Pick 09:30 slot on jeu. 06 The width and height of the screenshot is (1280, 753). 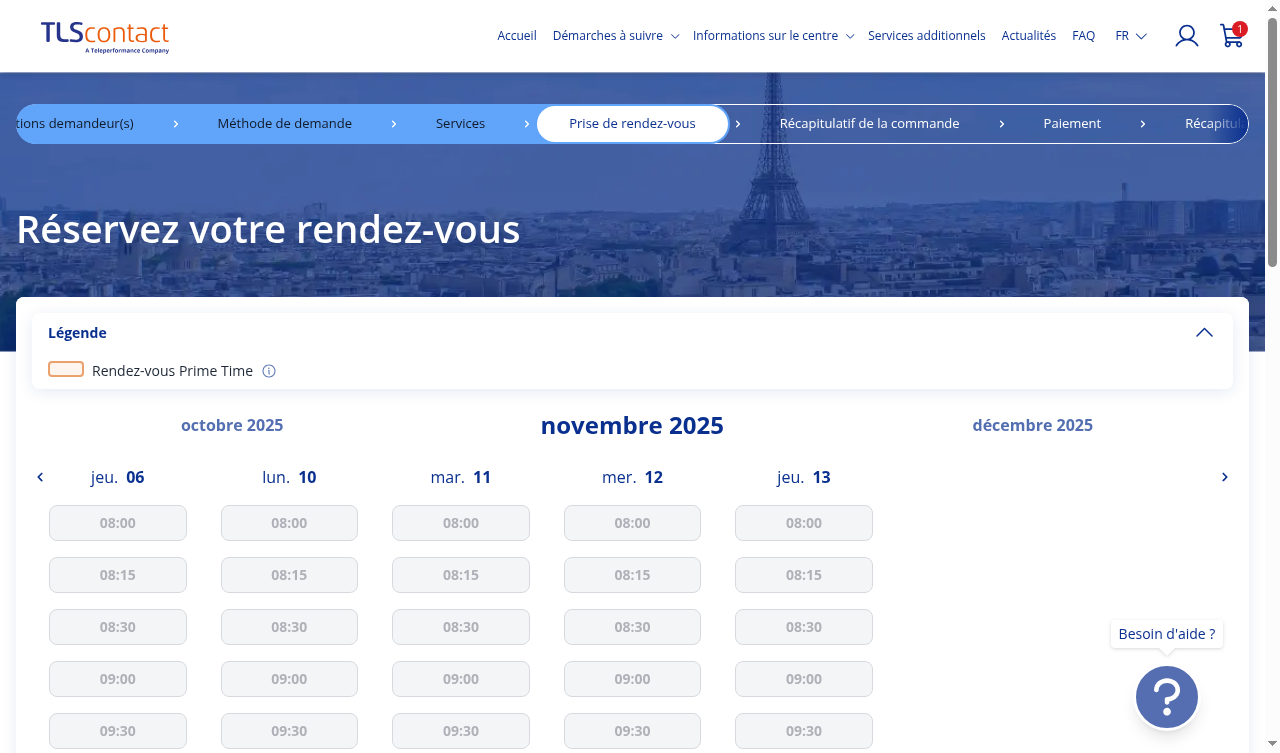(x=118, y=731)
